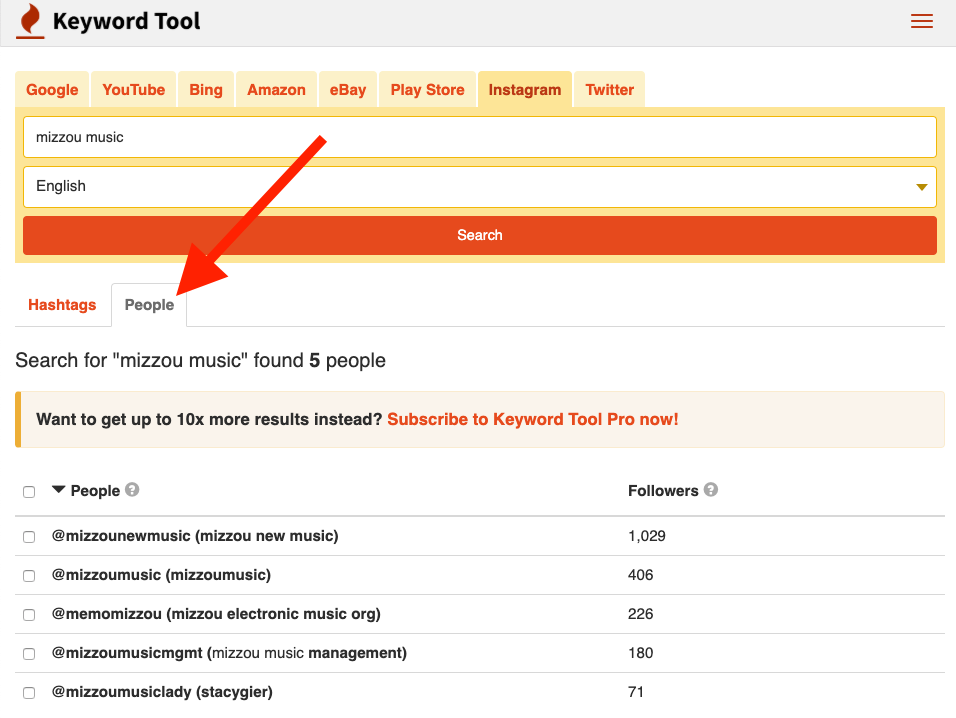Click Subscribe to Keyword Tool Pro now link
The width and height of the screenshot is (956, 718).
(533, 419)
